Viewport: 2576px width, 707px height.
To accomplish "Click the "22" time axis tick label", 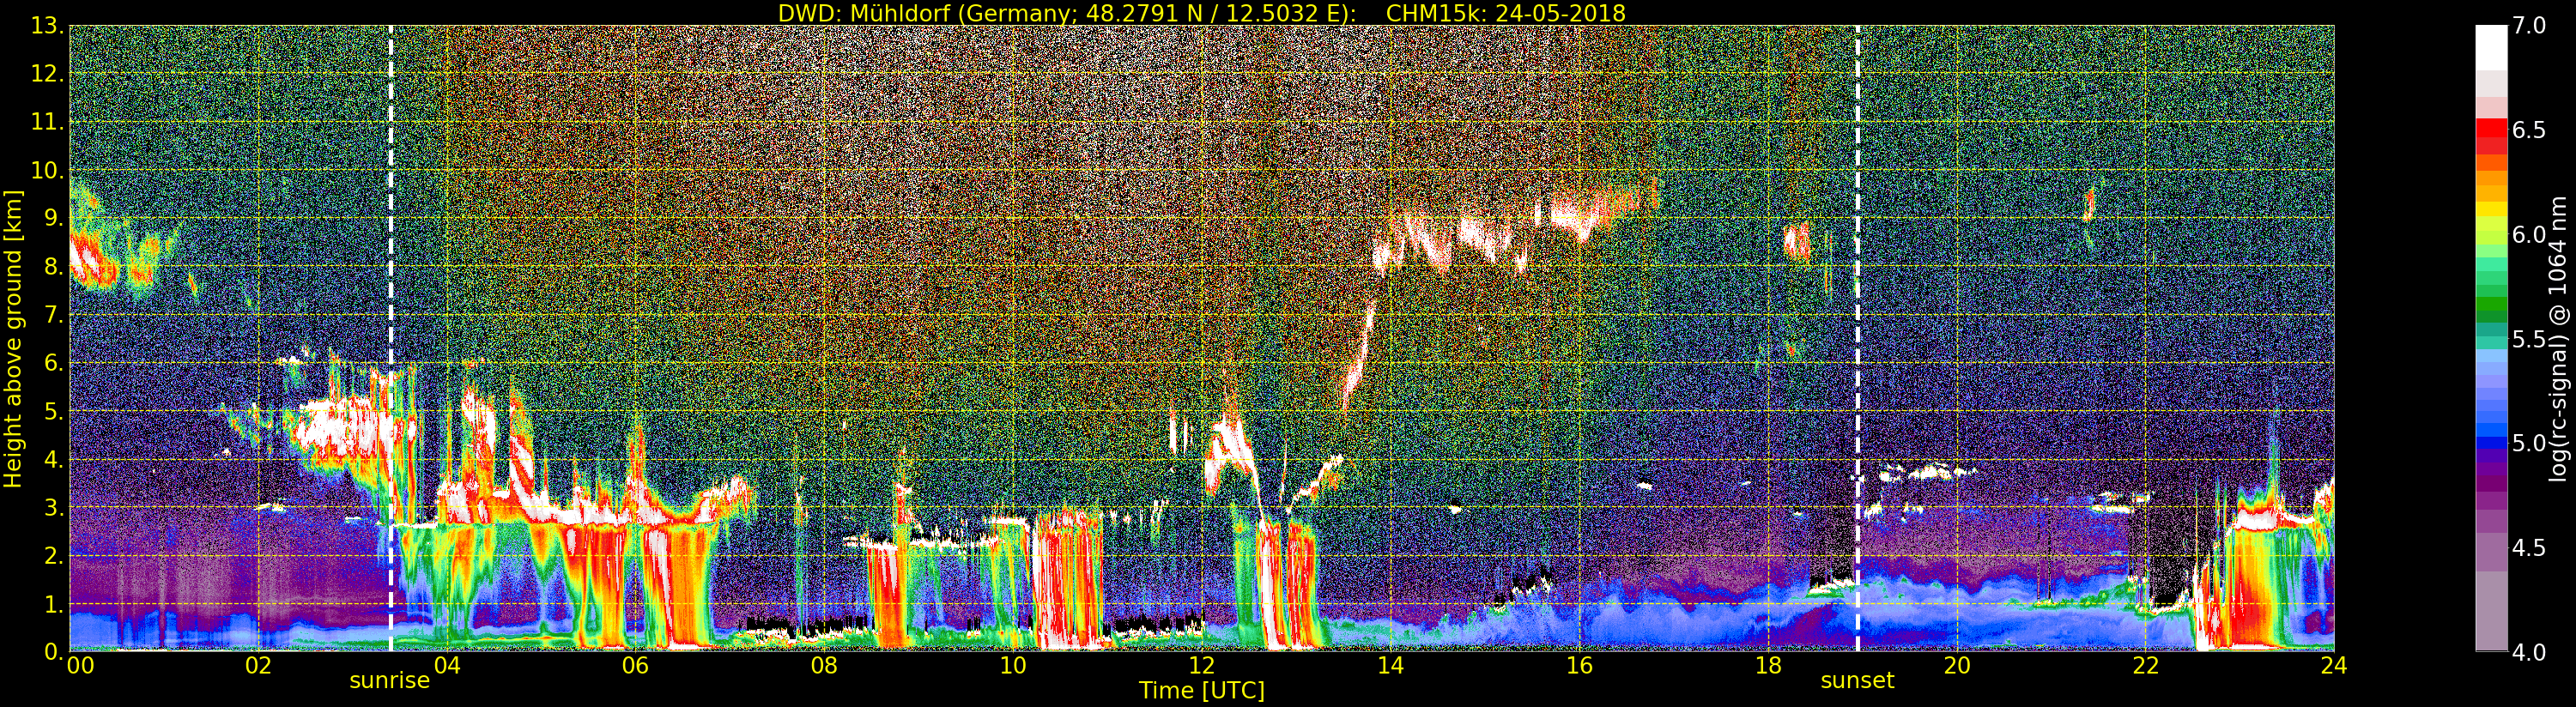I will [2145, 666].
